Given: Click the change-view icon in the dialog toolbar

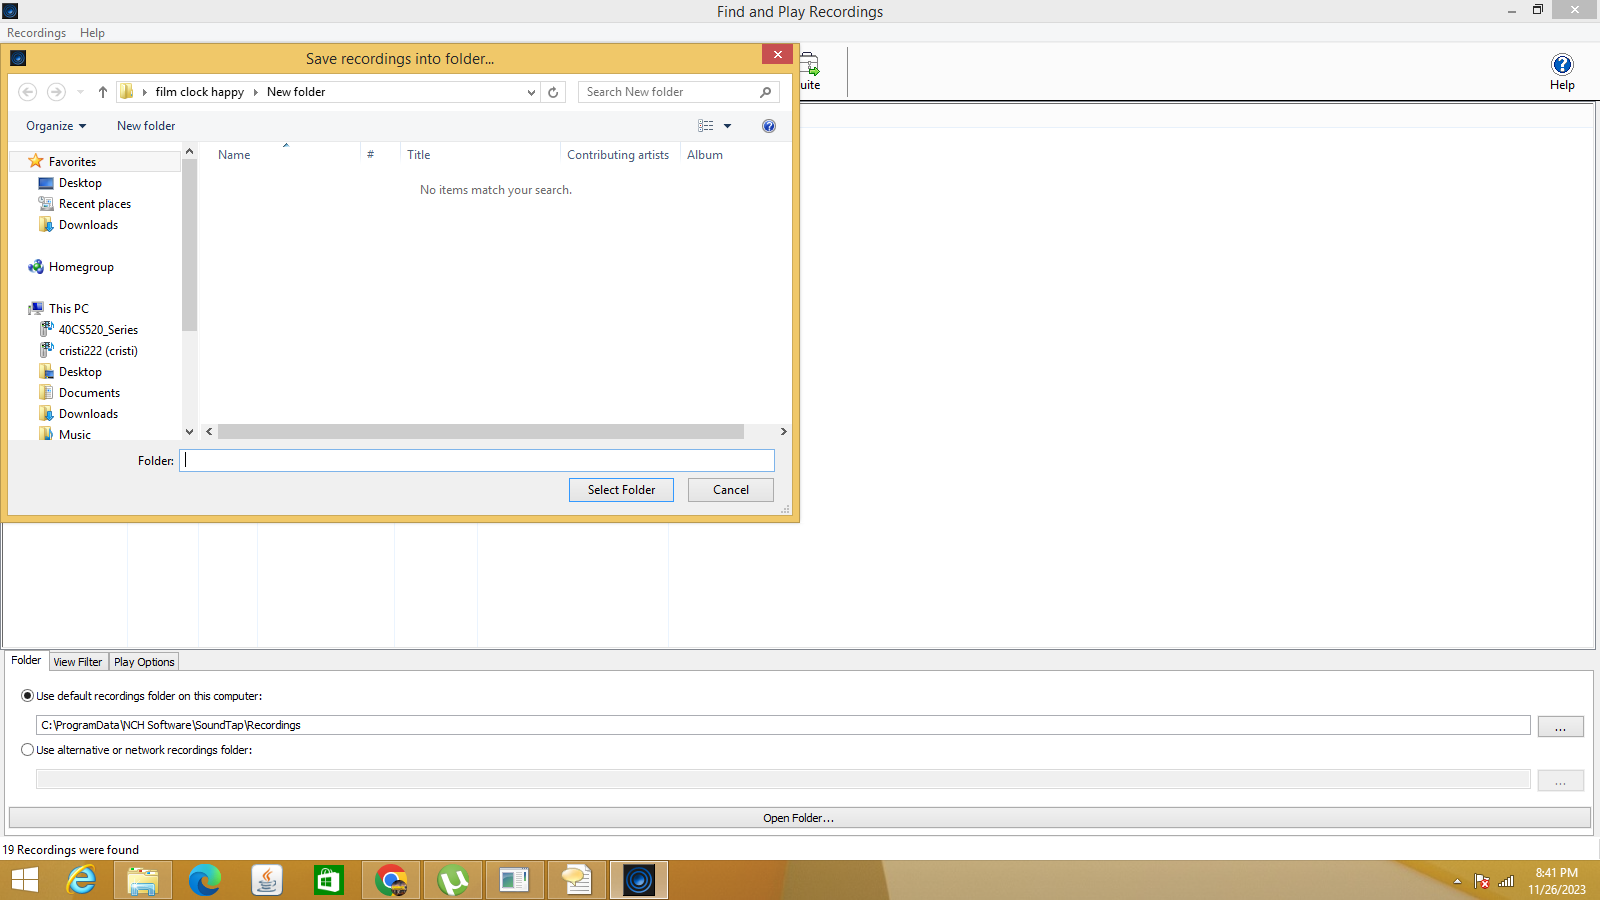Looking at the screenshot, I should (707, 125).
